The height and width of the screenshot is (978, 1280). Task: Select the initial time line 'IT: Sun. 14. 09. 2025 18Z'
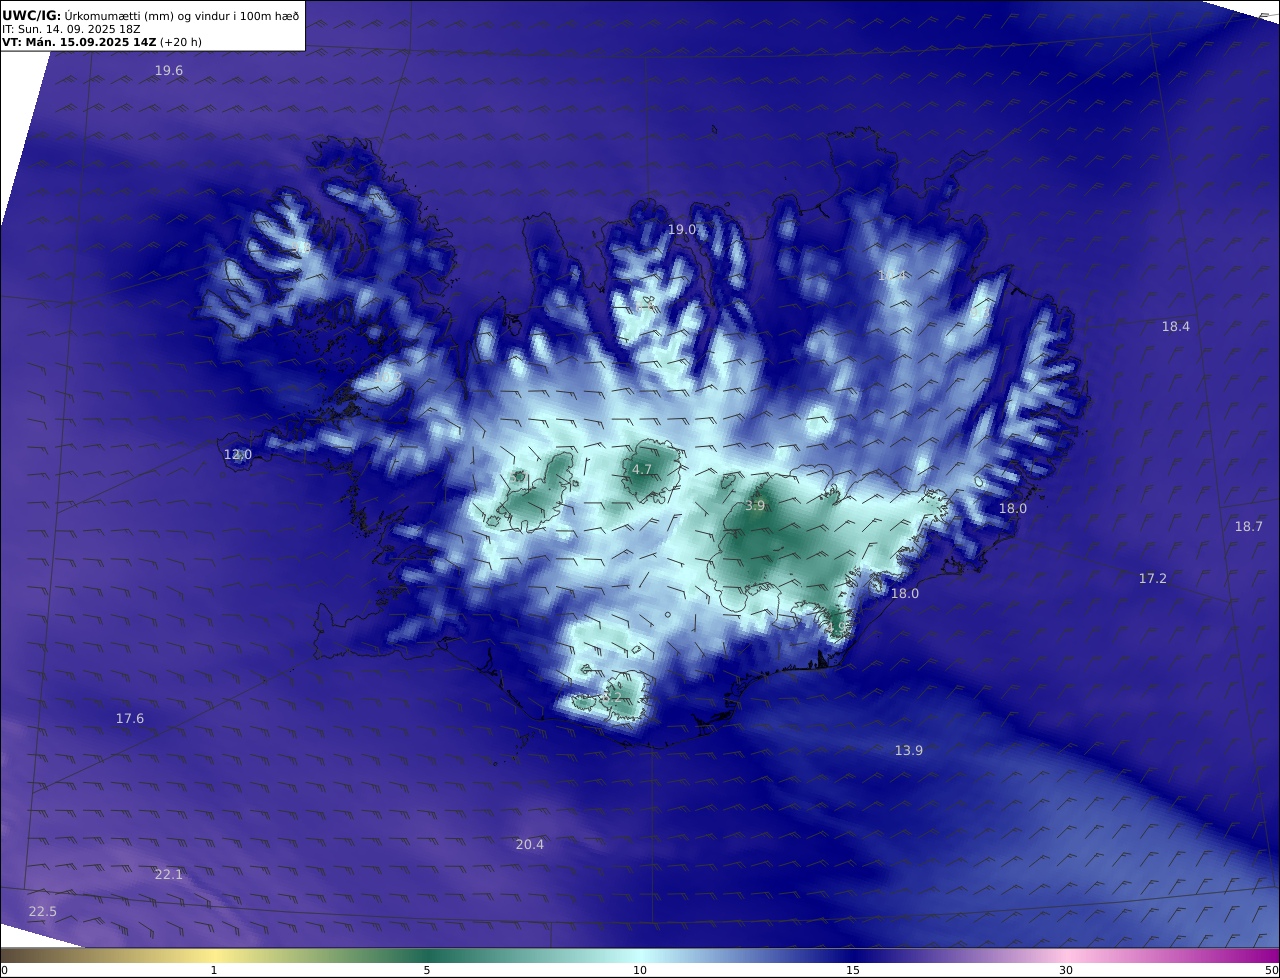coord(71,29)
